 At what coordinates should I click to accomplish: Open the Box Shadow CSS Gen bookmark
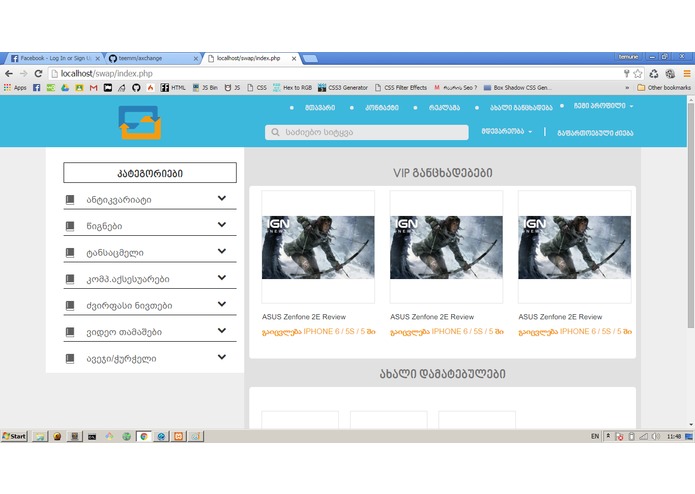[x=517, y=88]
